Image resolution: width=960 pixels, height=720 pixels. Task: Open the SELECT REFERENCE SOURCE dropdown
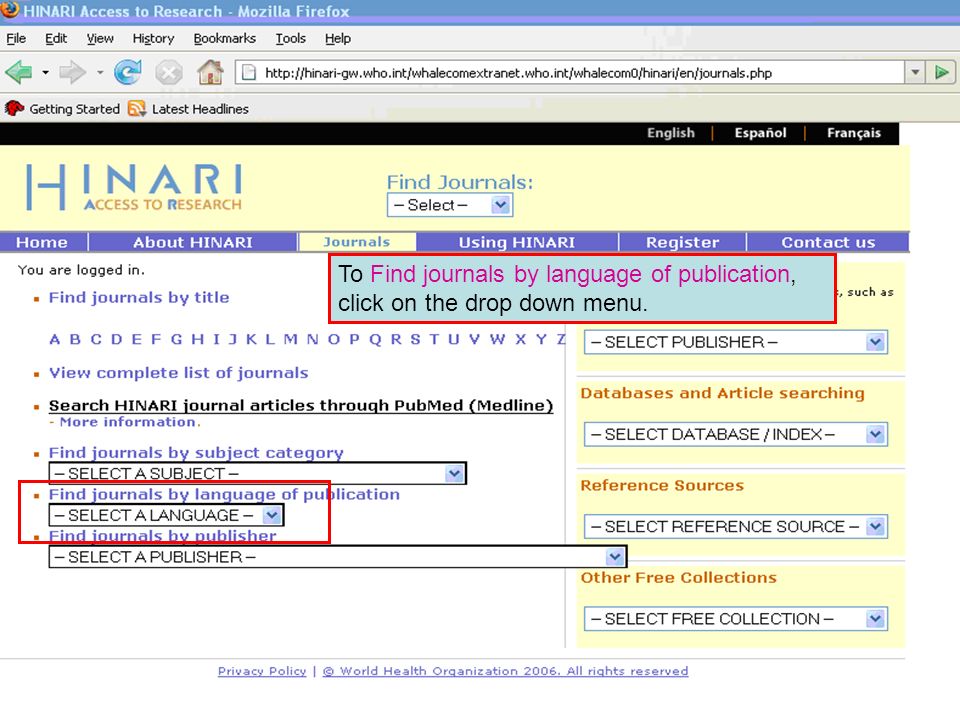(x=736, y=527)
